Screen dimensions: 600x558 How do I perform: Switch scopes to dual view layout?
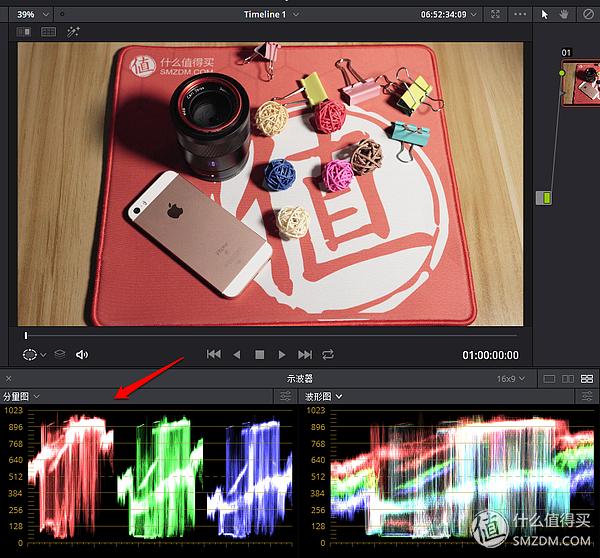point(568,379)
